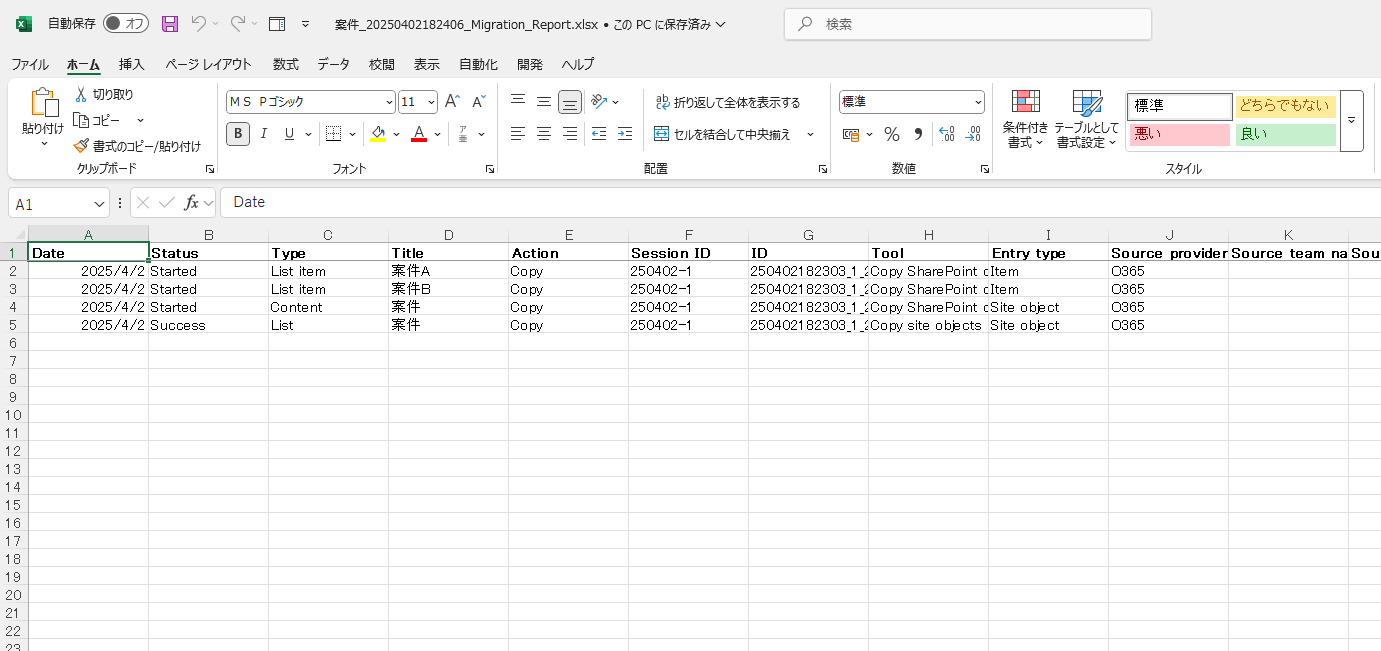Toggle bold formatting off
1381x651 pixels.
coord(237,133)
